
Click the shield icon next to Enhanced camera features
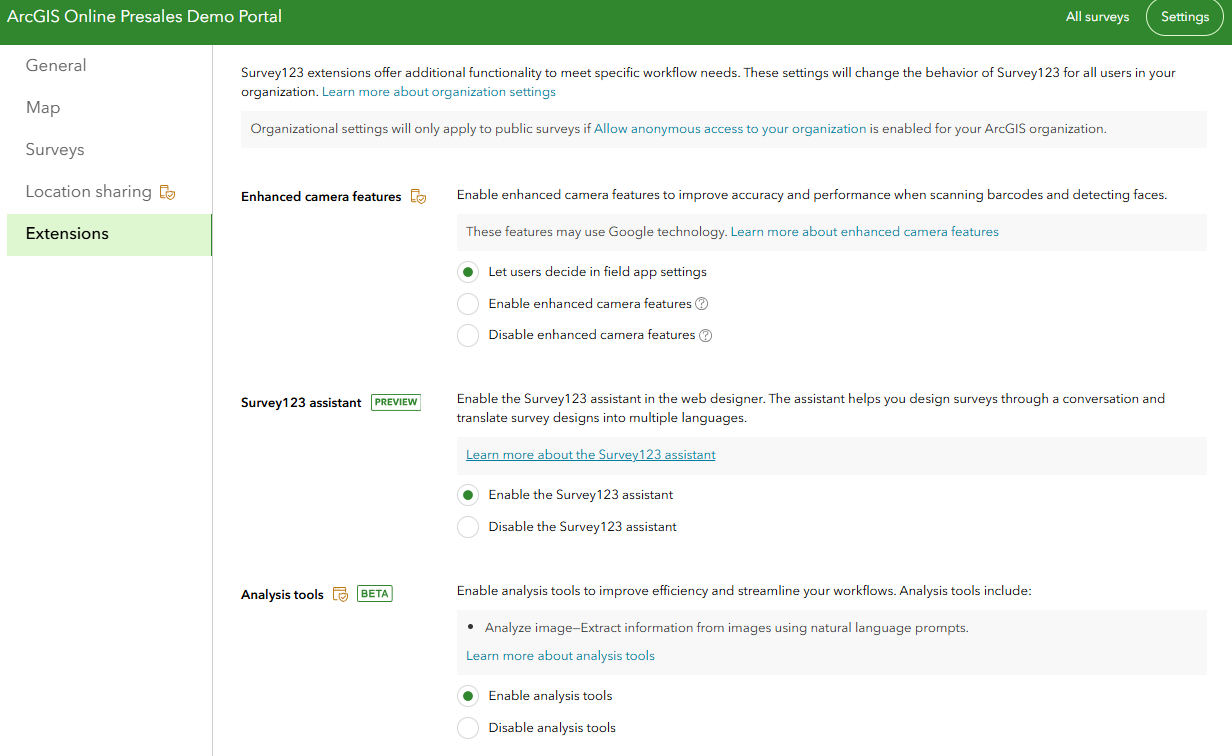(x=419, y=197)
